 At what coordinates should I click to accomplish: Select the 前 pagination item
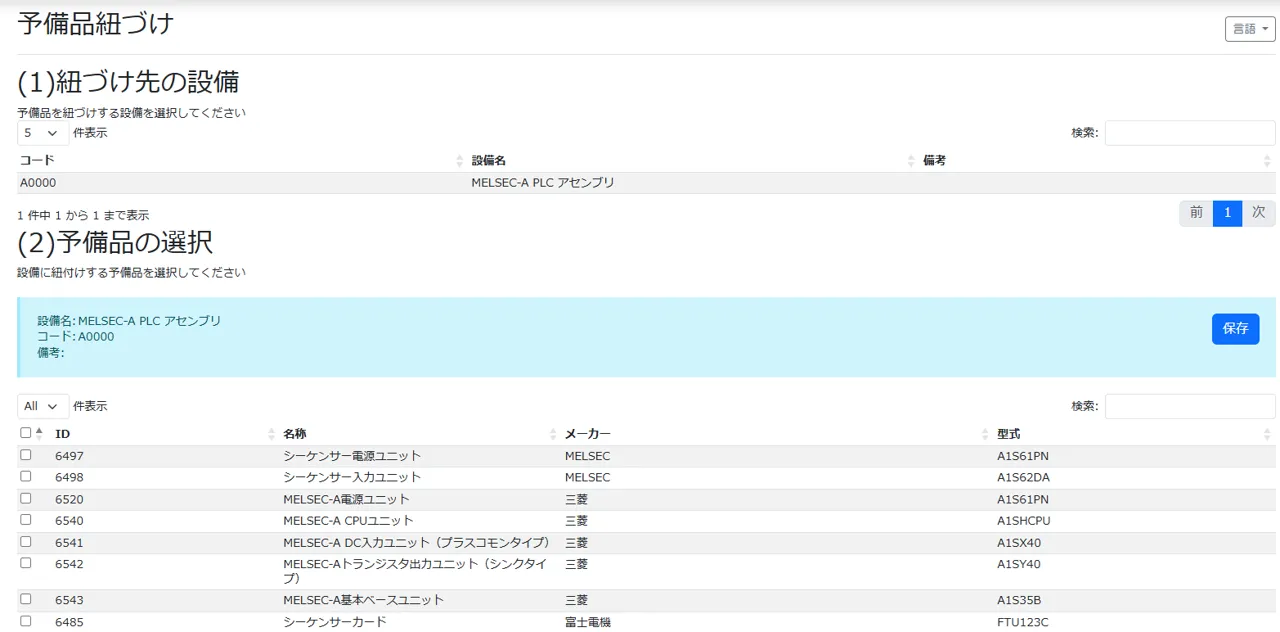click(1194, 213)
